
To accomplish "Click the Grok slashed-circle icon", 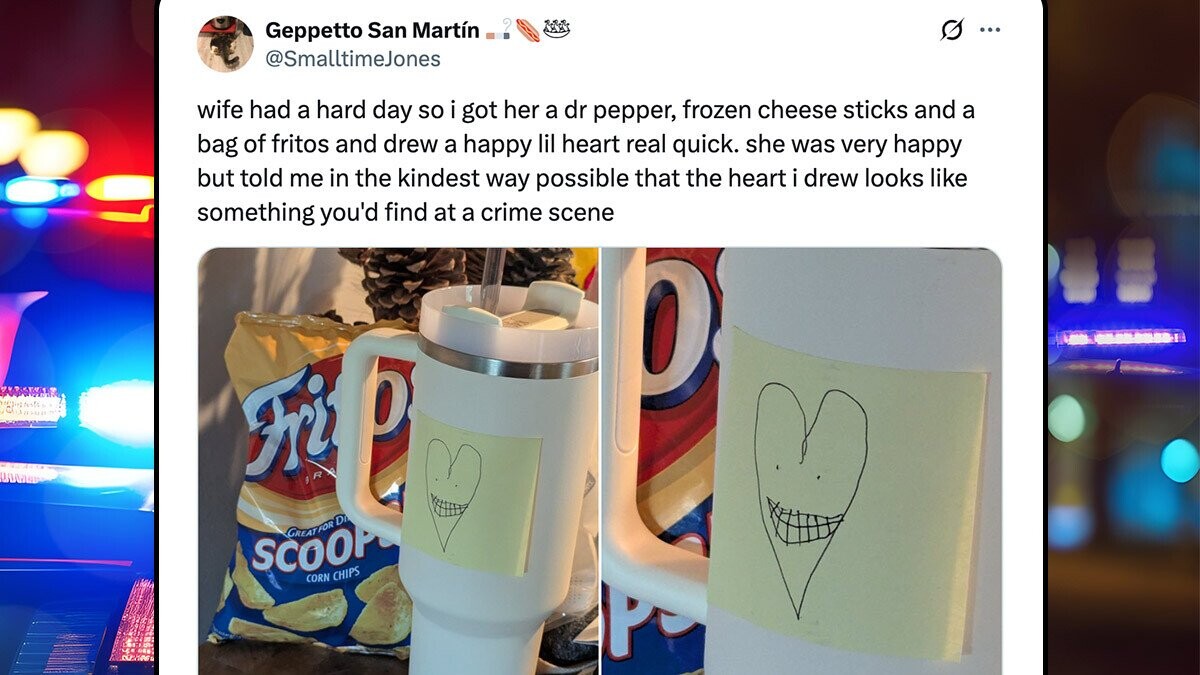I will click(952, 30).
